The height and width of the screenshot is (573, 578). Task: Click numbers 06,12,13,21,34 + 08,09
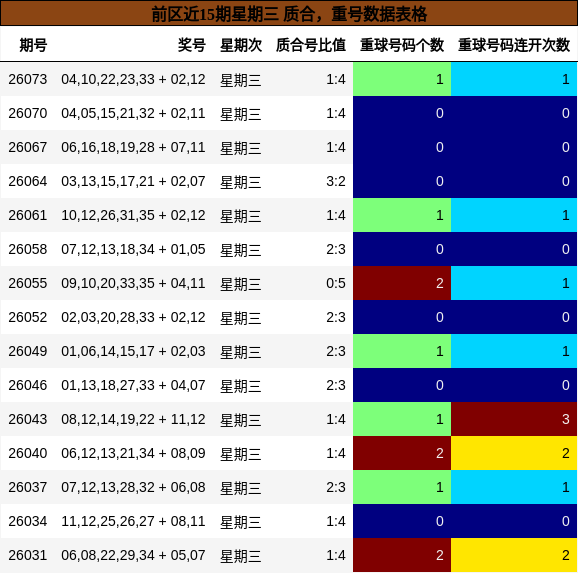pyautogui.click(x=133, y=453)
